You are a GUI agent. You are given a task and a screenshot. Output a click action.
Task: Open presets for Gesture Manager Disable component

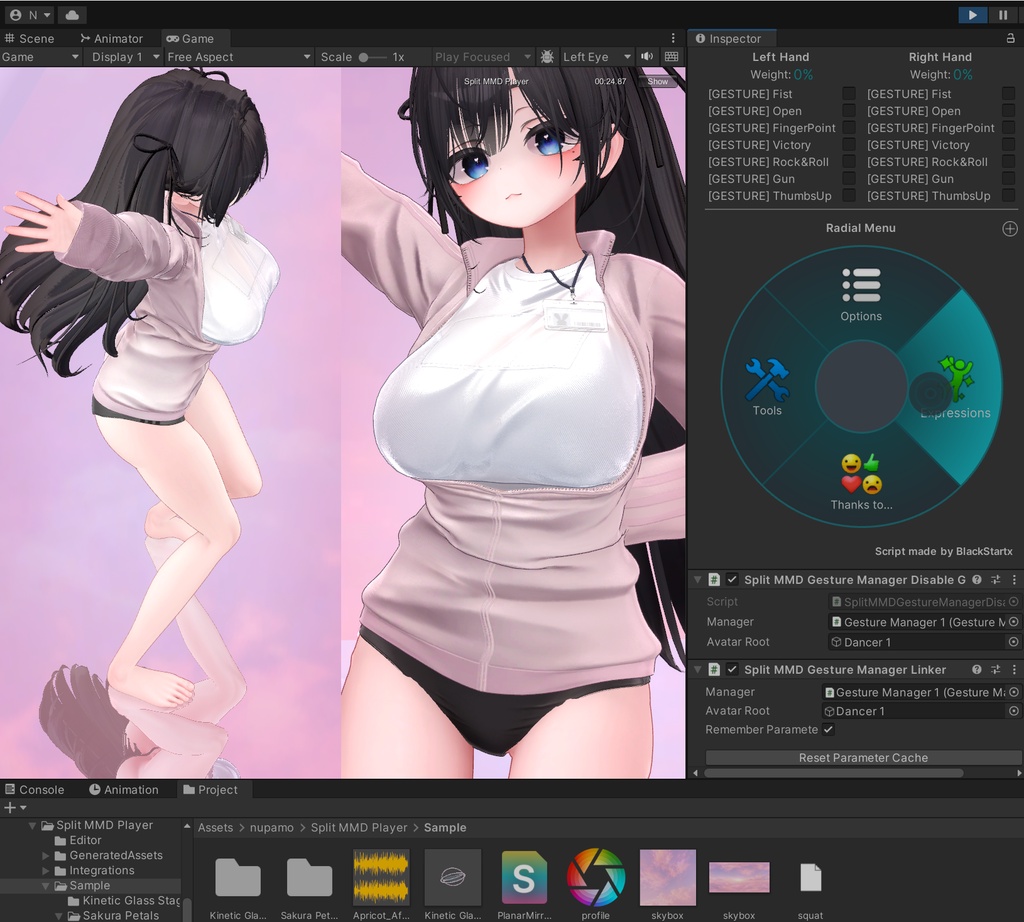pos(995,579)
